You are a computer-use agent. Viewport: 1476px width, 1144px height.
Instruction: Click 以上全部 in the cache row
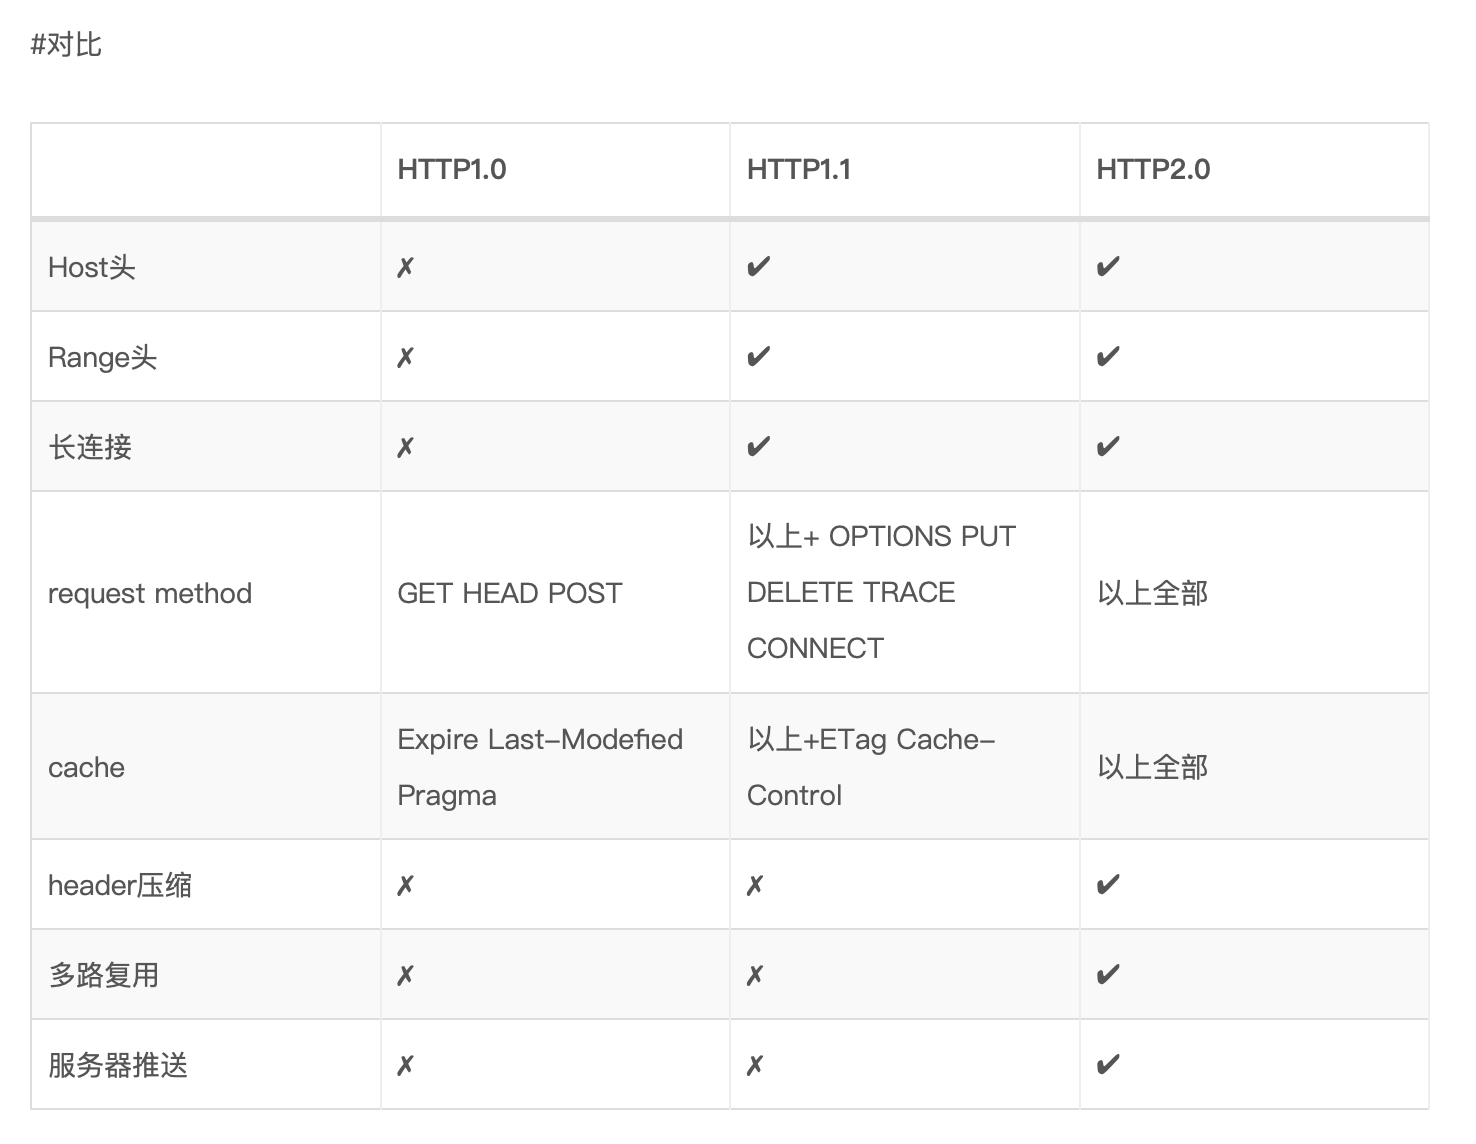pos(1152,767)
